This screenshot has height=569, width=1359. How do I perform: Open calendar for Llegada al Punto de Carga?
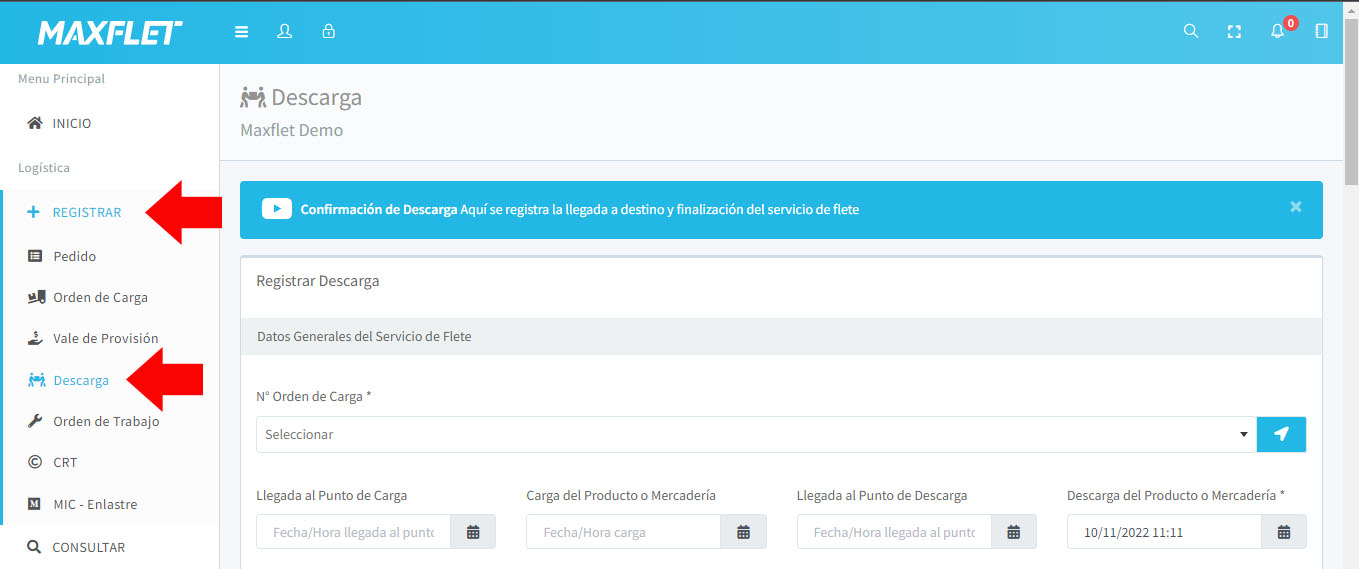click(x=473, y=532)
